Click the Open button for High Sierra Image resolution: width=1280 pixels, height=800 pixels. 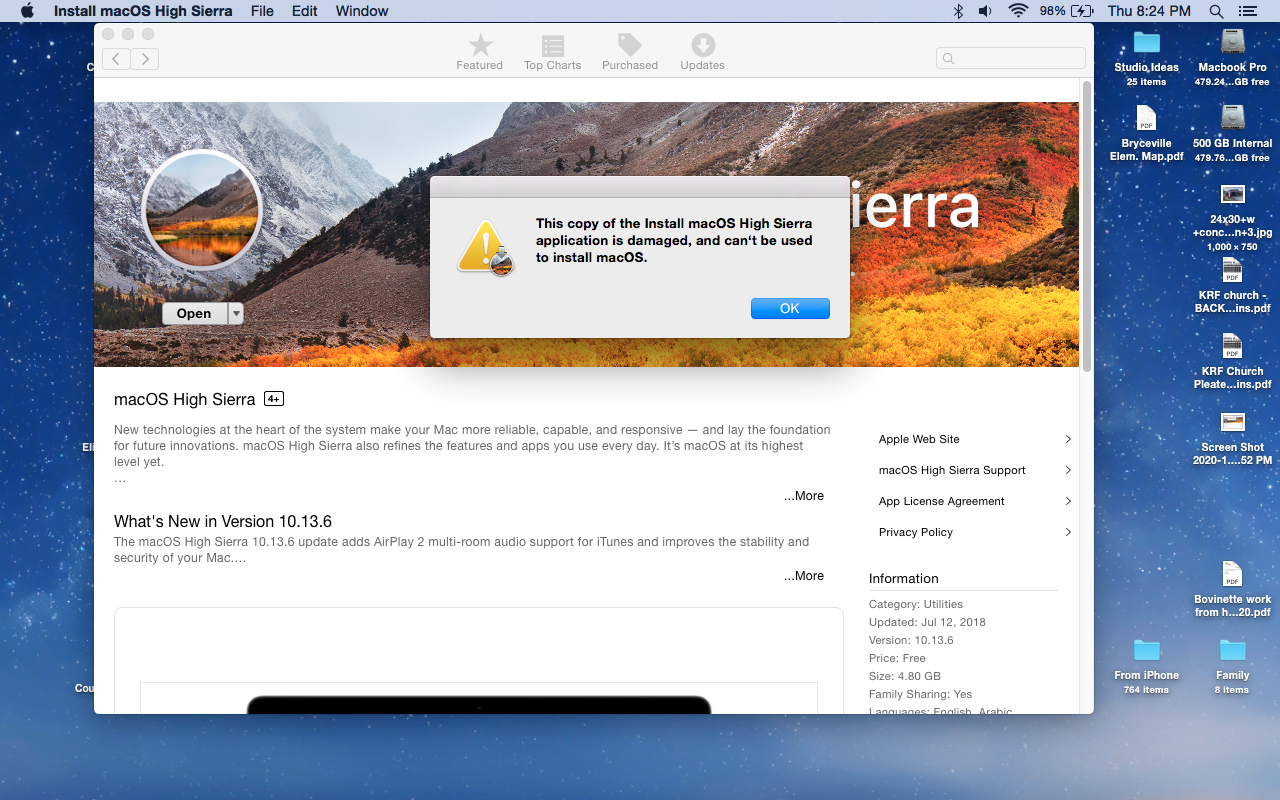194,314
